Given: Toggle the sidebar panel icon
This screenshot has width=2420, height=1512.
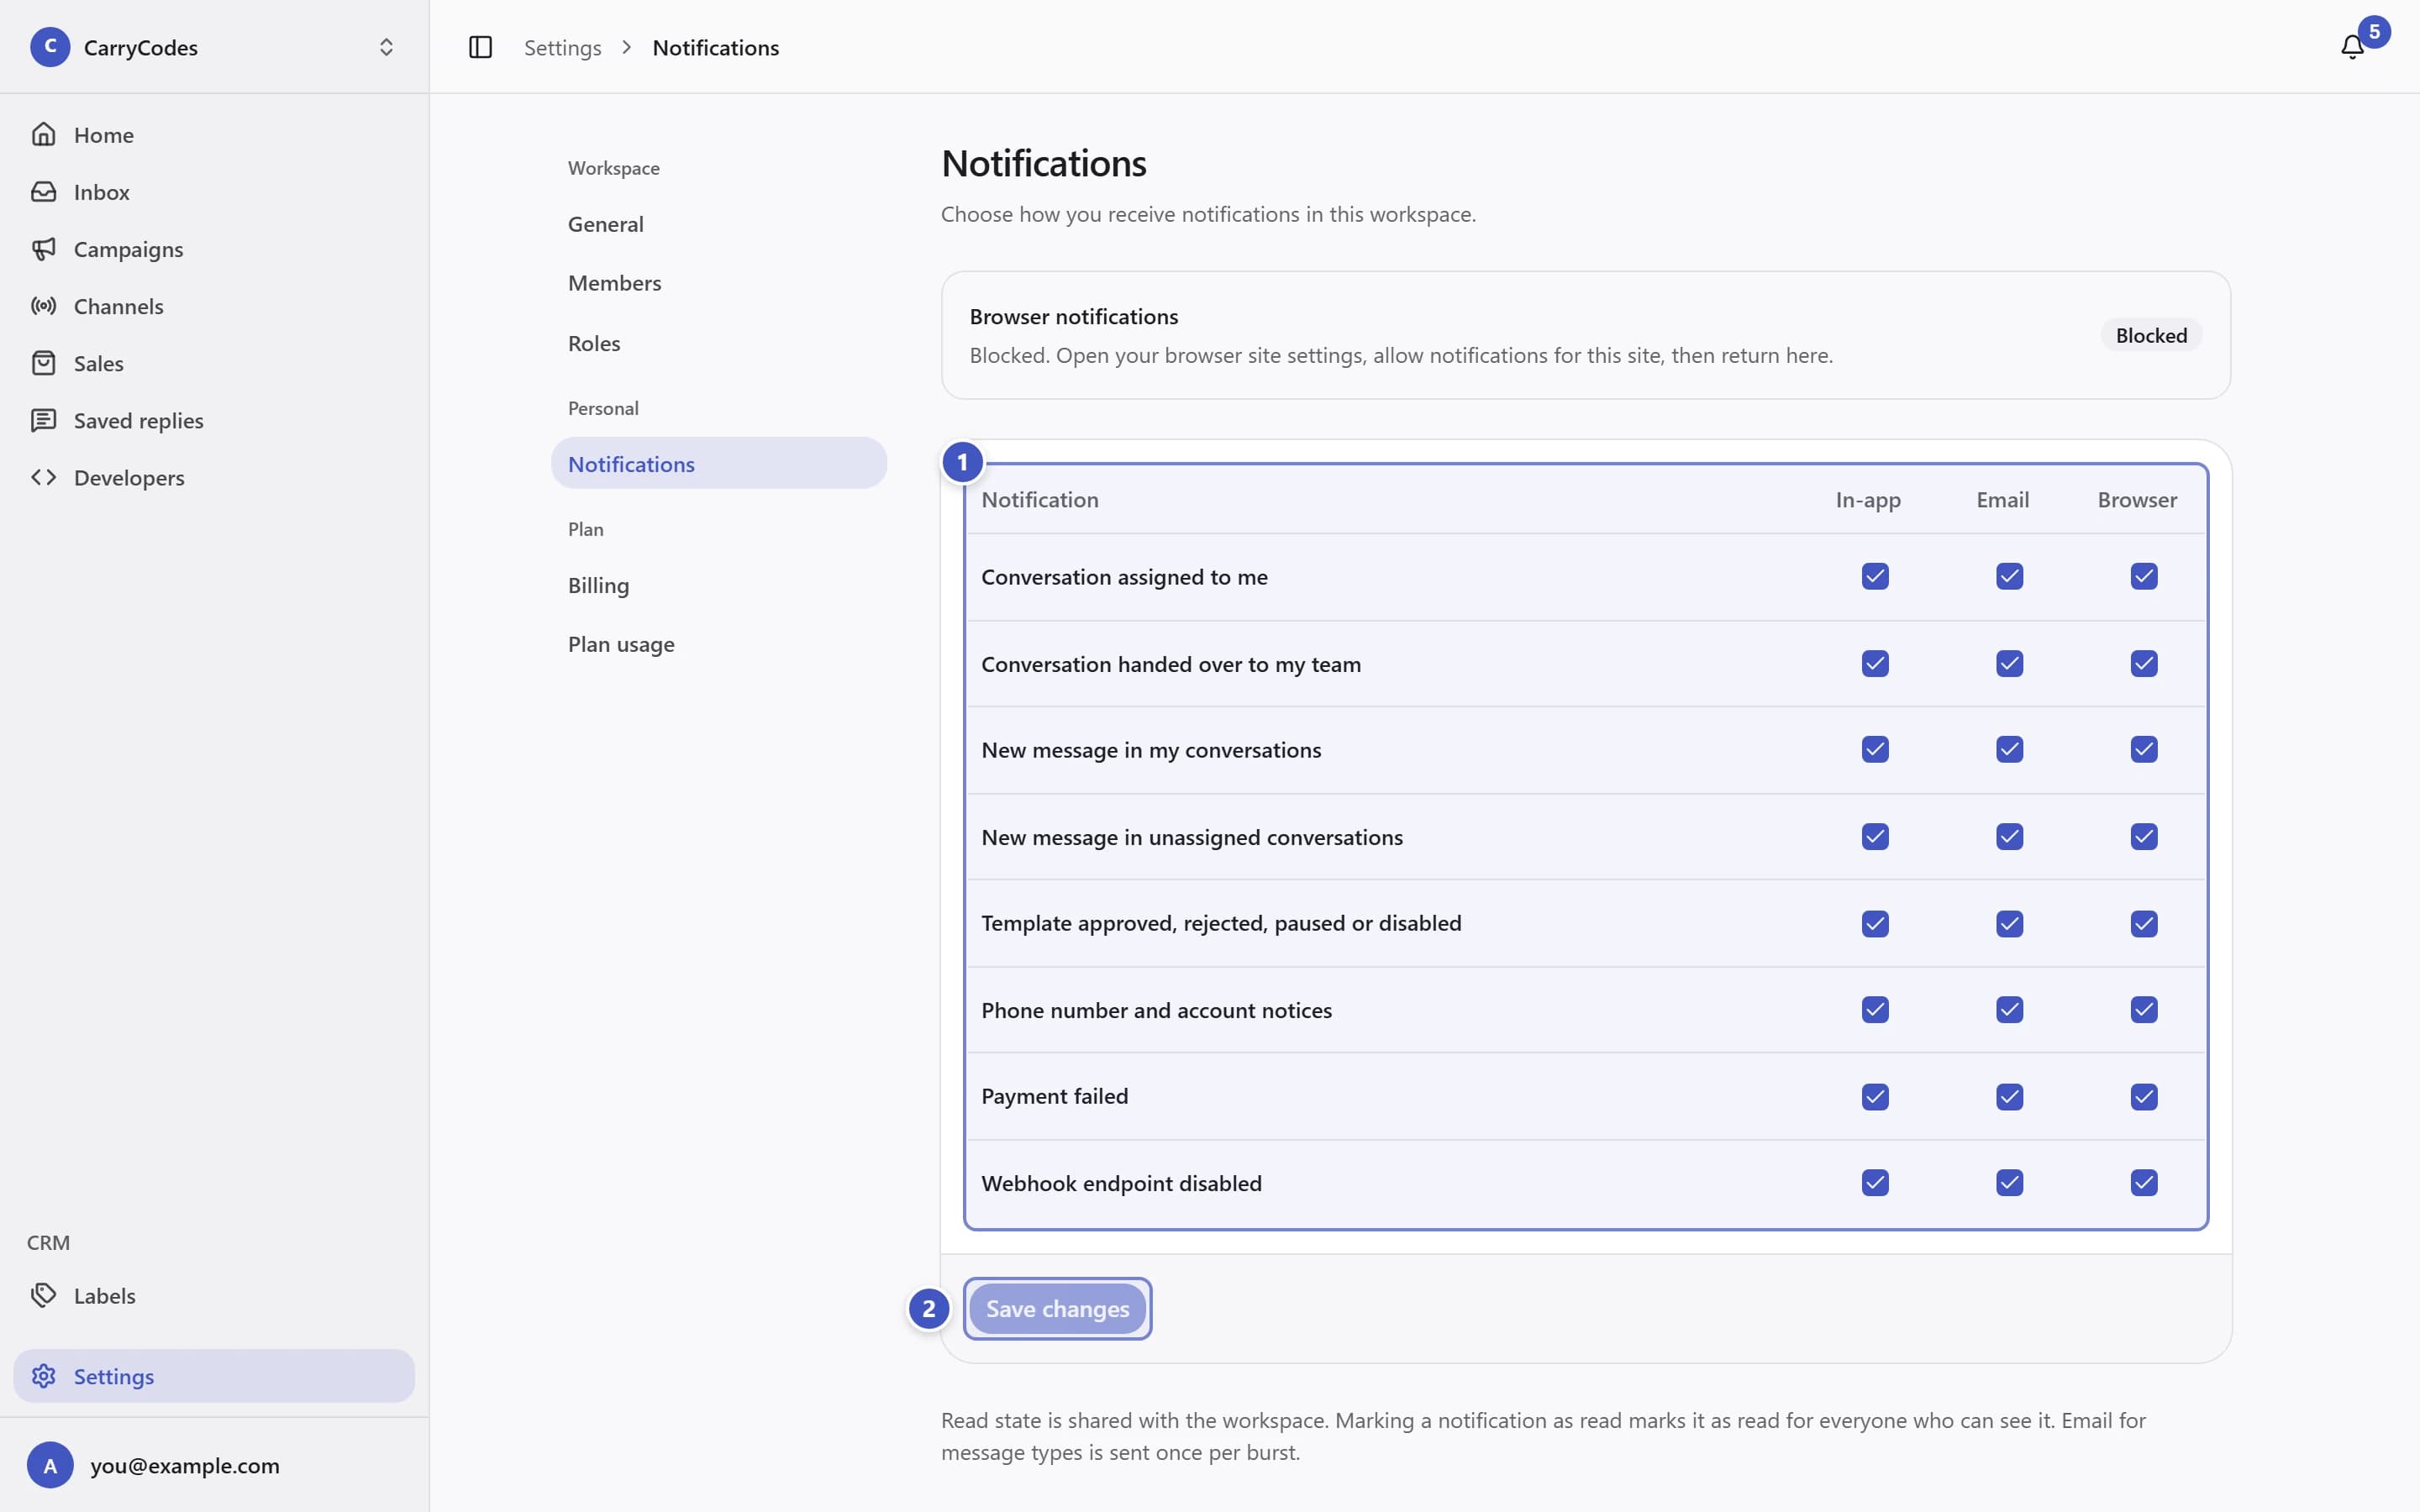Looking at the screenshot, I should pos(480,47).
